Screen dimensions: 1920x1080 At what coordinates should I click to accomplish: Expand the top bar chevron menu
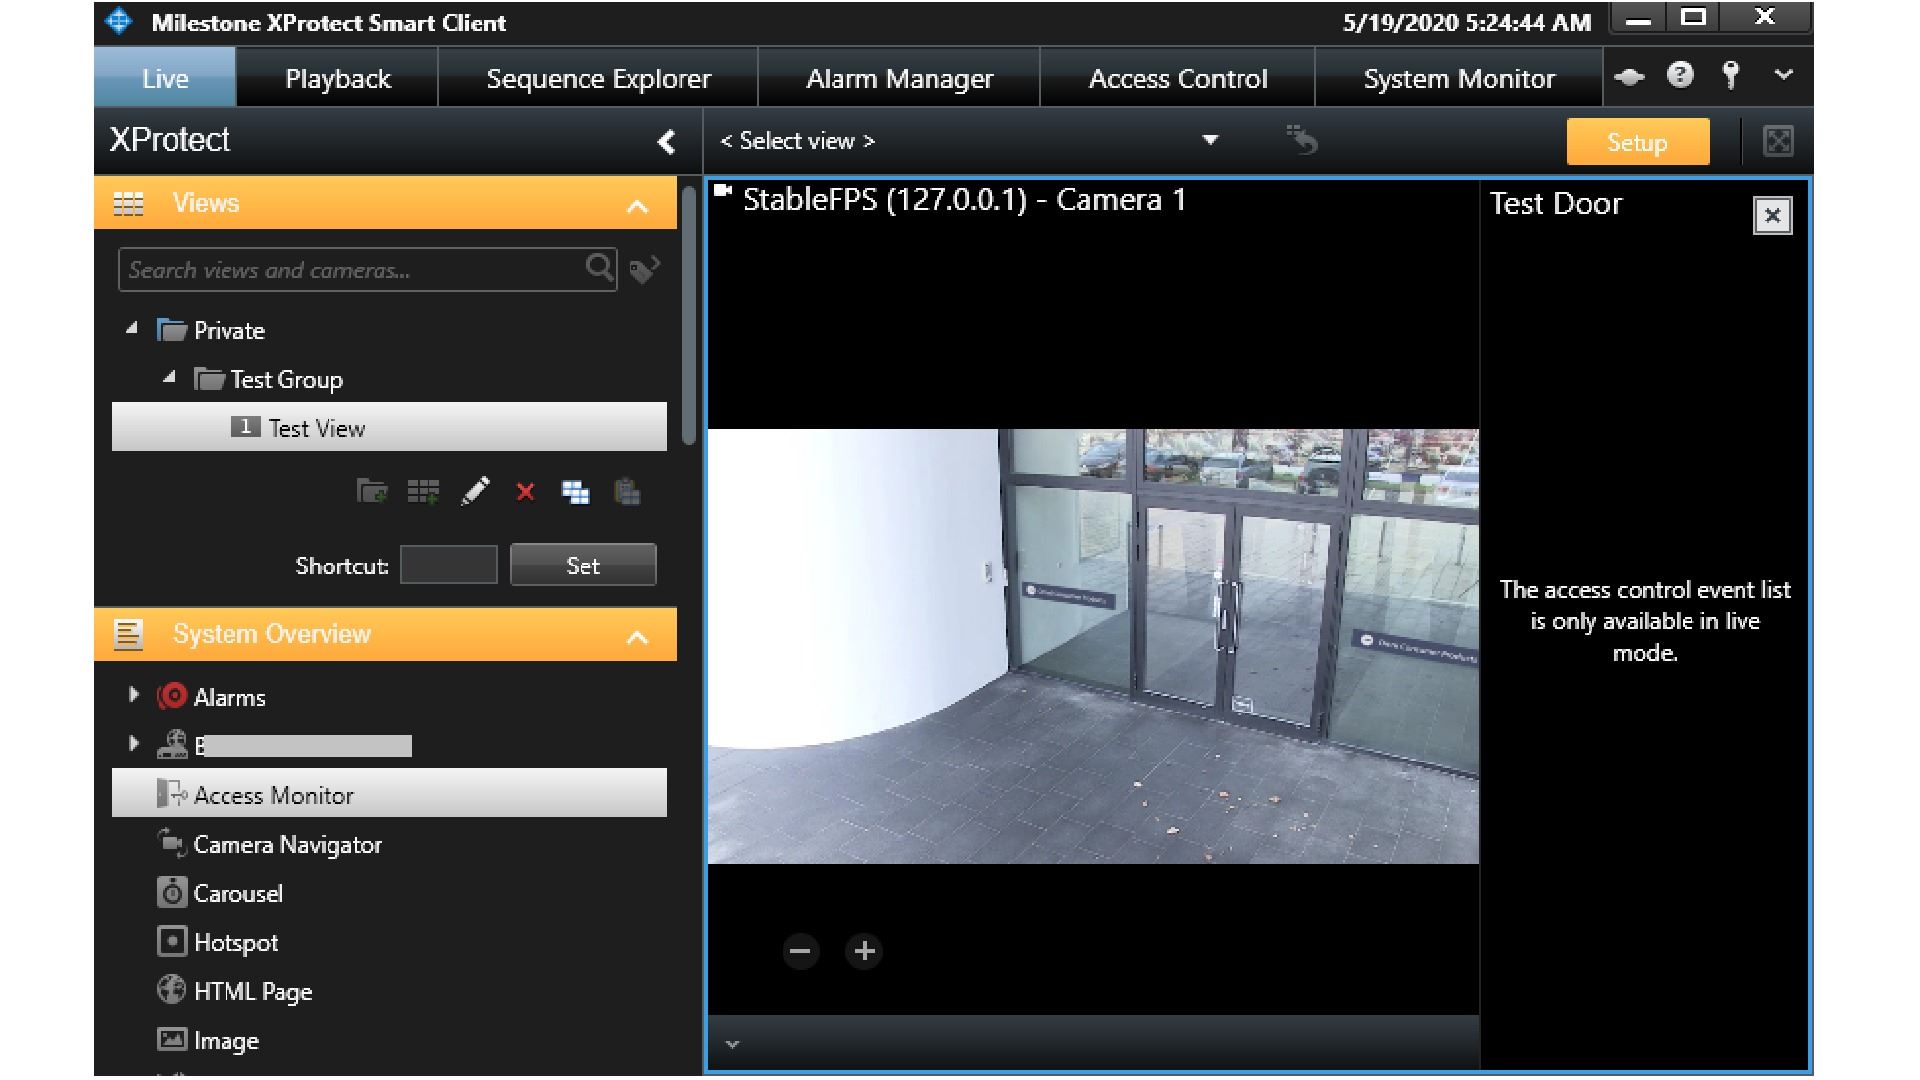(x=1783, y=75)
